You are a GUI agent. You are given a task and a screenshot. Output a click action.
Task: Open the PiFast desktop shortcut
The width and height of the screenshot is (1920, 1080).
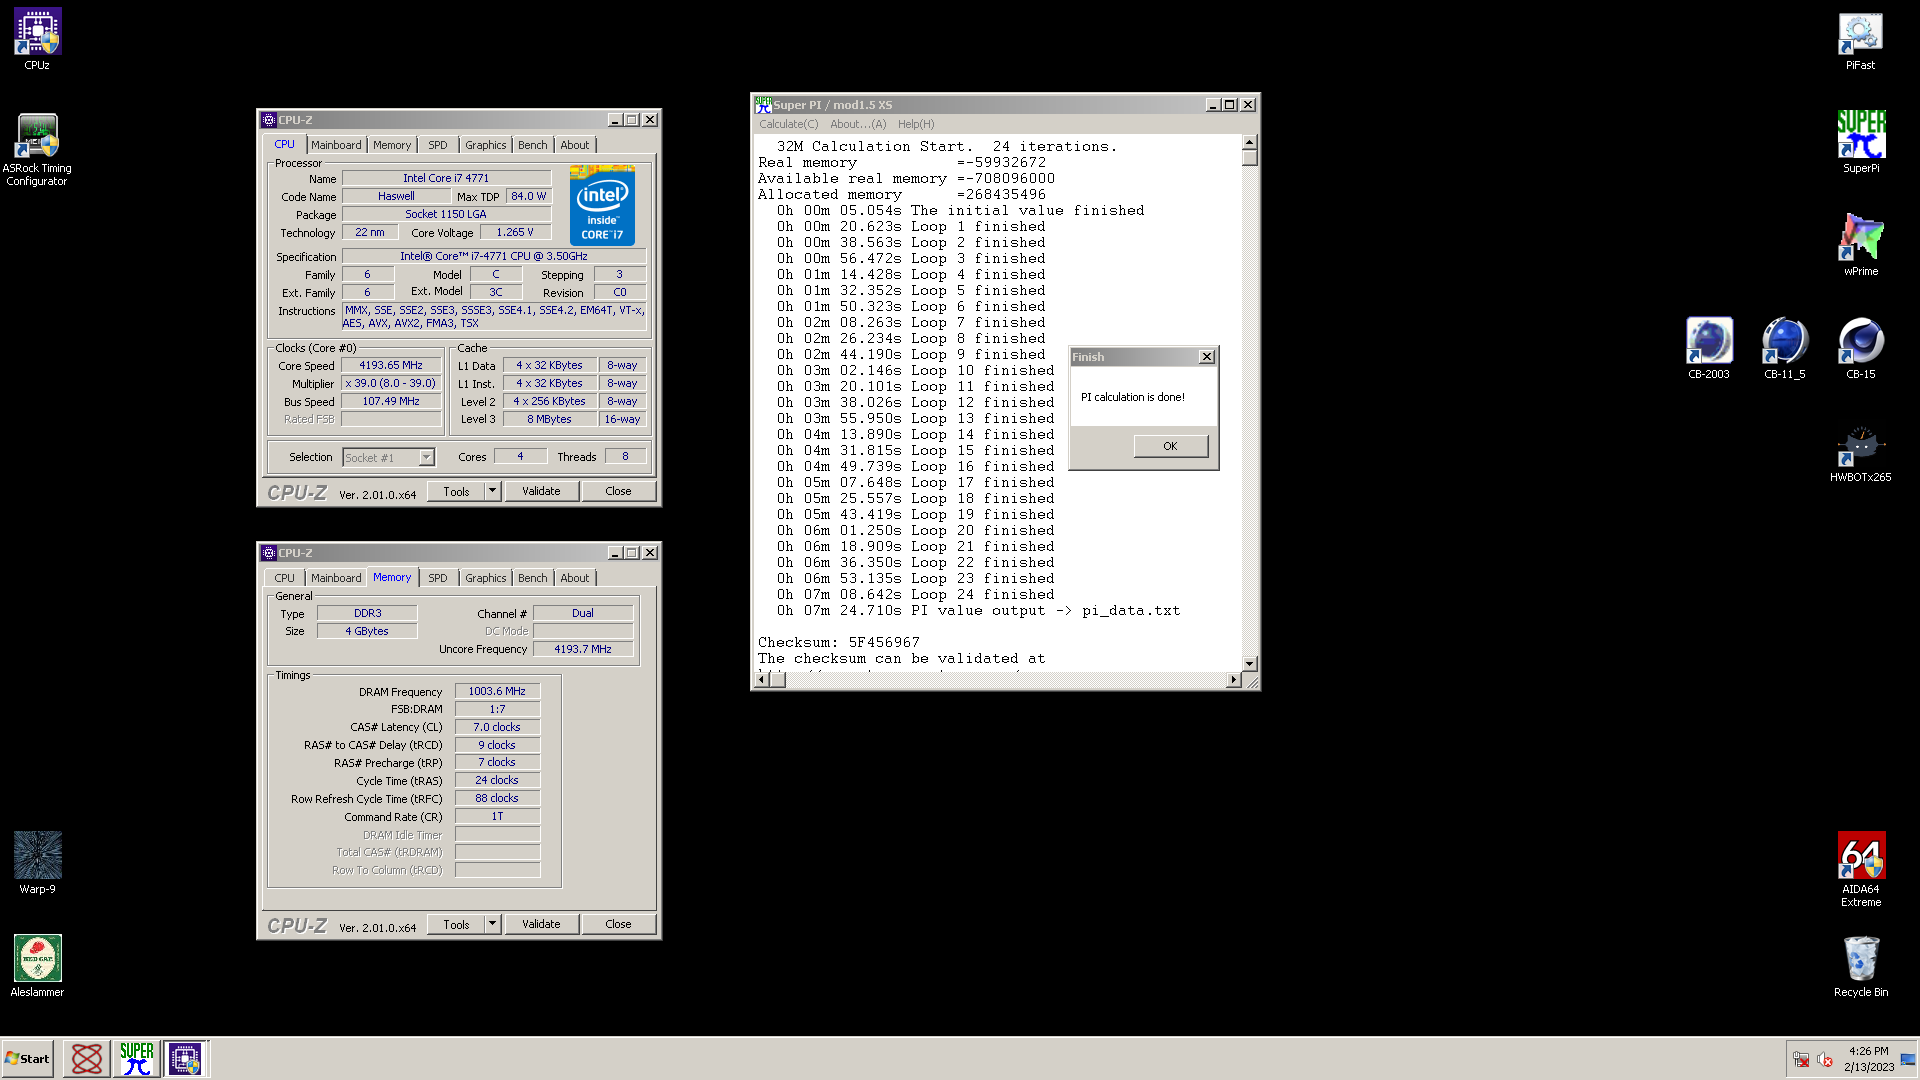click(1860, 40)
